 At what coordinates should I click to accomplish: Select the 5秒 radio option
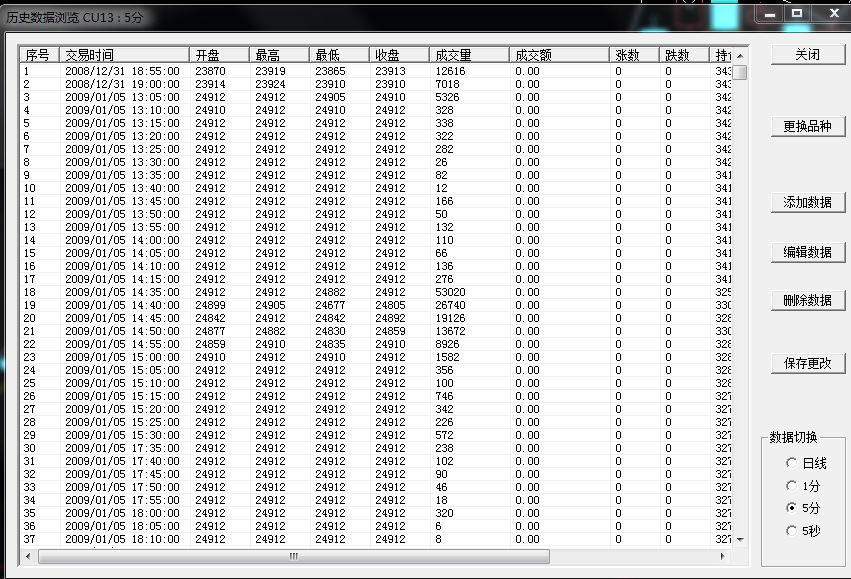pyautogui.click(x=792, y=531)
